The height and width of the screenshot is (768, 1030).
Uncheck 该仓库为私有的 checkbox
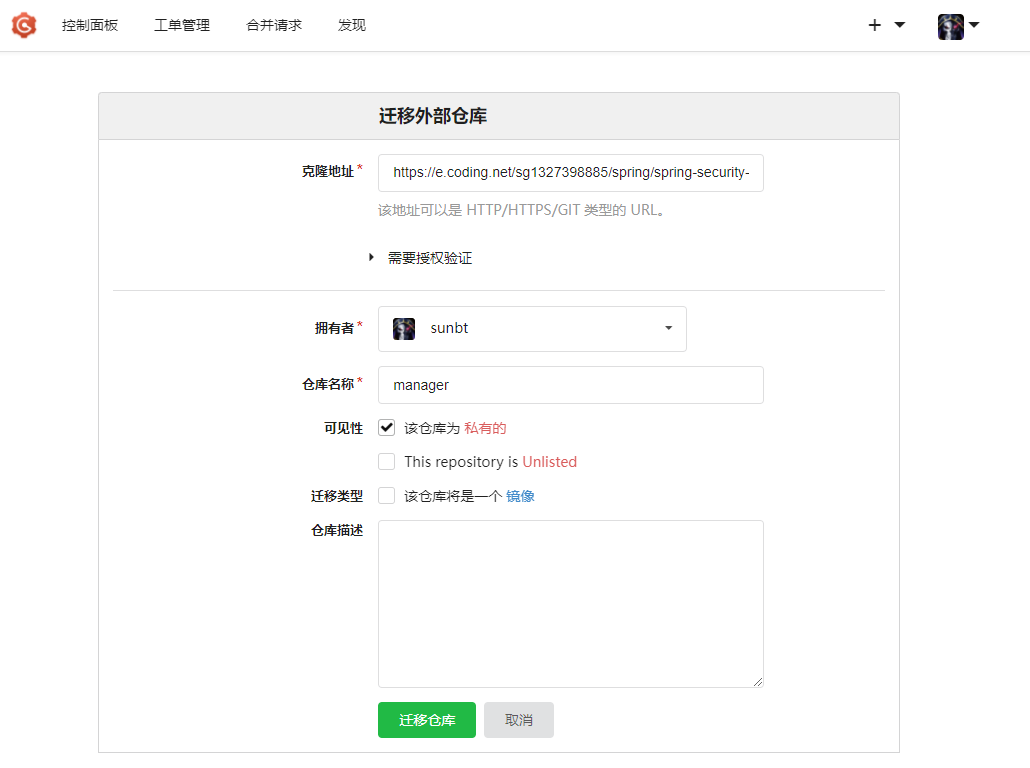pos(386,427)
